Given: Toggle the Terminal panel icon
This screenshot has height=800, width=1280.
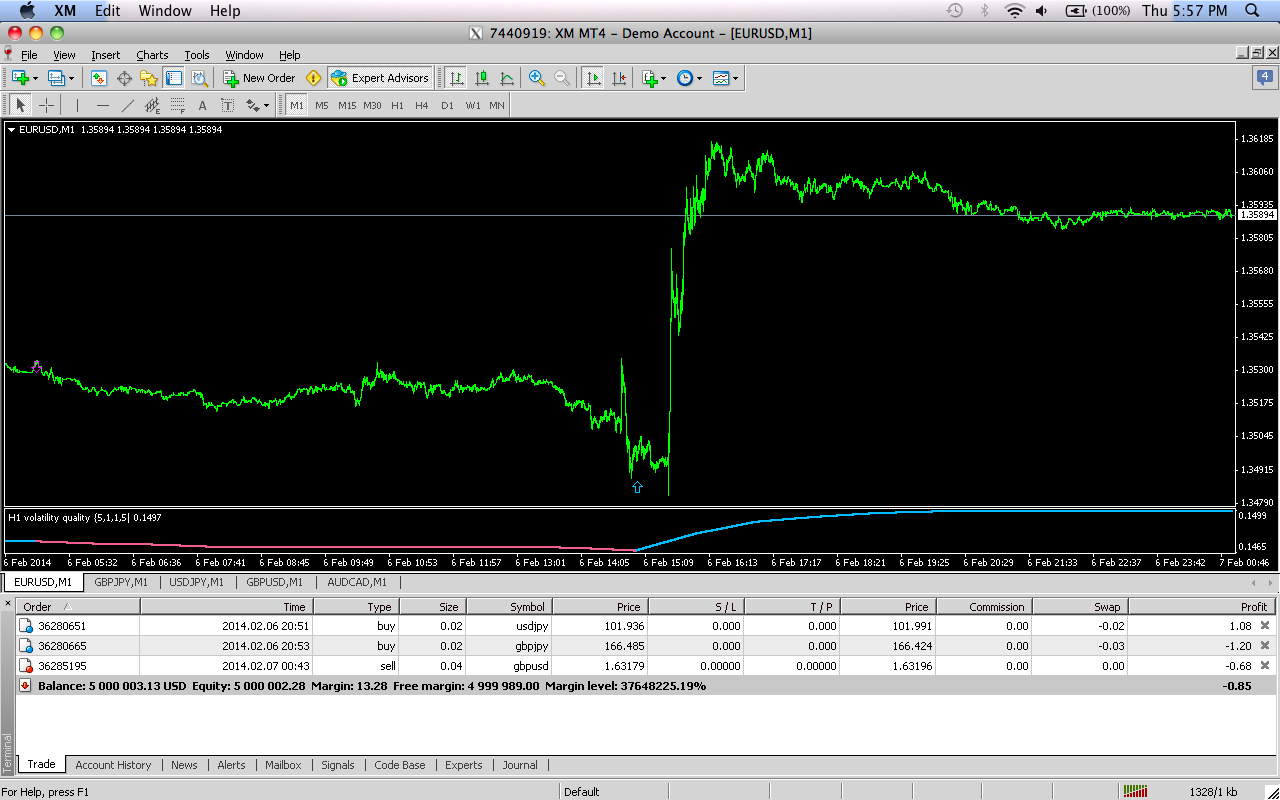Looking at the screenshot, I should point(174,78).
